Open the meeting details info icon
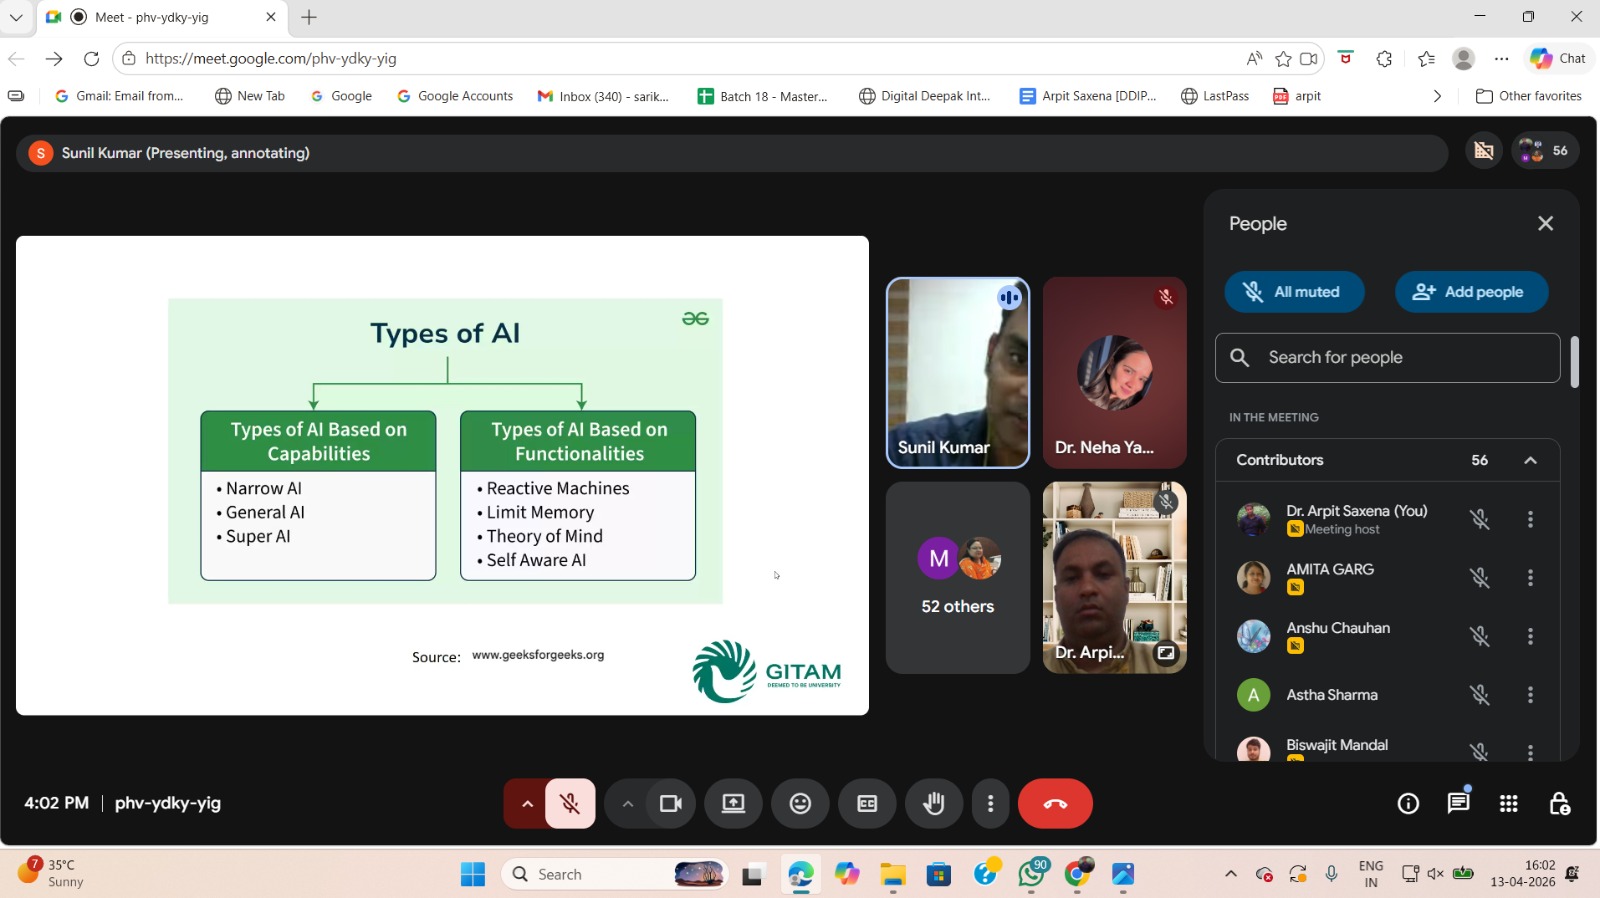This screenshot has height=898, width=1600. point(1408,804)
